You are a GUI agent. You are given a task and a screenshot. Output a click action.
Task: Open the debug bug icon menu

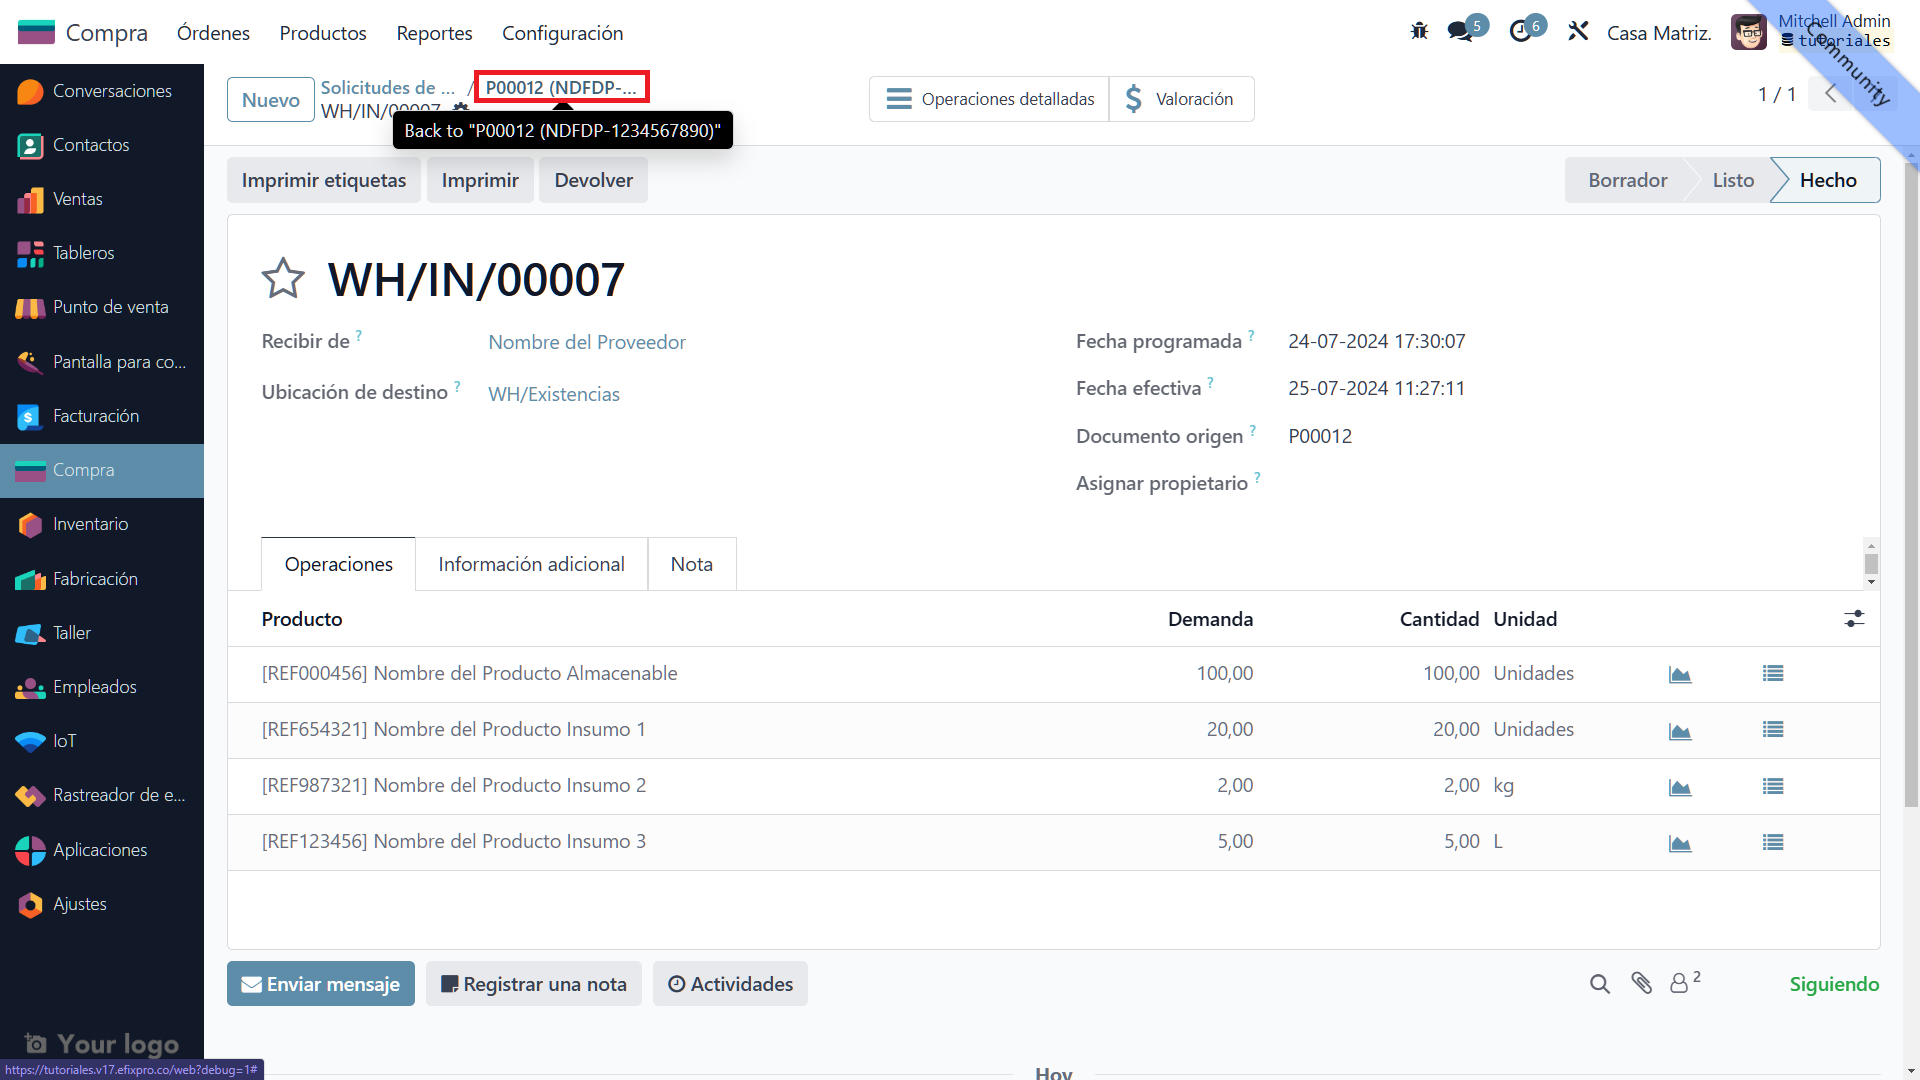pos(1419,32)
